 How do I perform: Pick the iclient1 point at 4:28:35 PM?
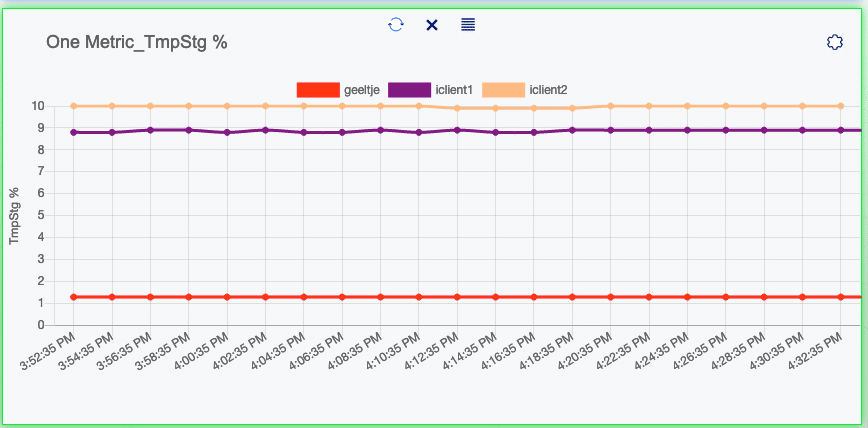pyautogui.click(x=764, y=130)
